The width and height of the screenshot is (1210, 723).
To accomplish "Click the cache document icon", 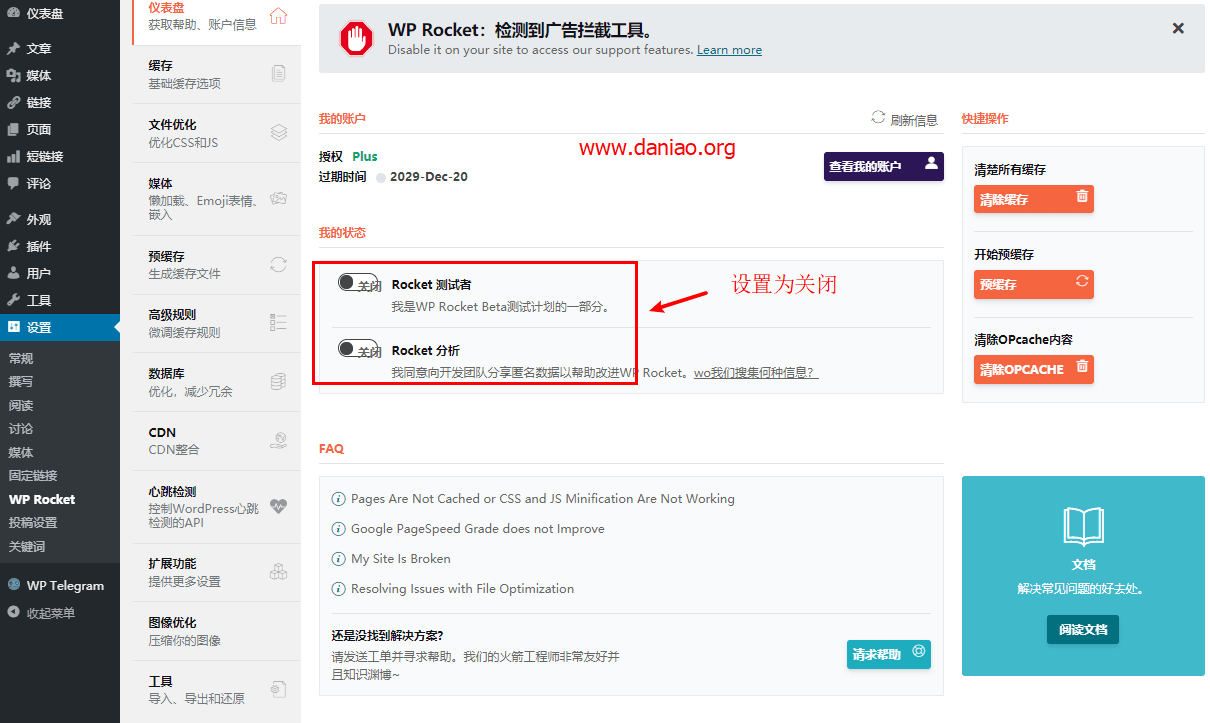I will (x=279, y=73).
